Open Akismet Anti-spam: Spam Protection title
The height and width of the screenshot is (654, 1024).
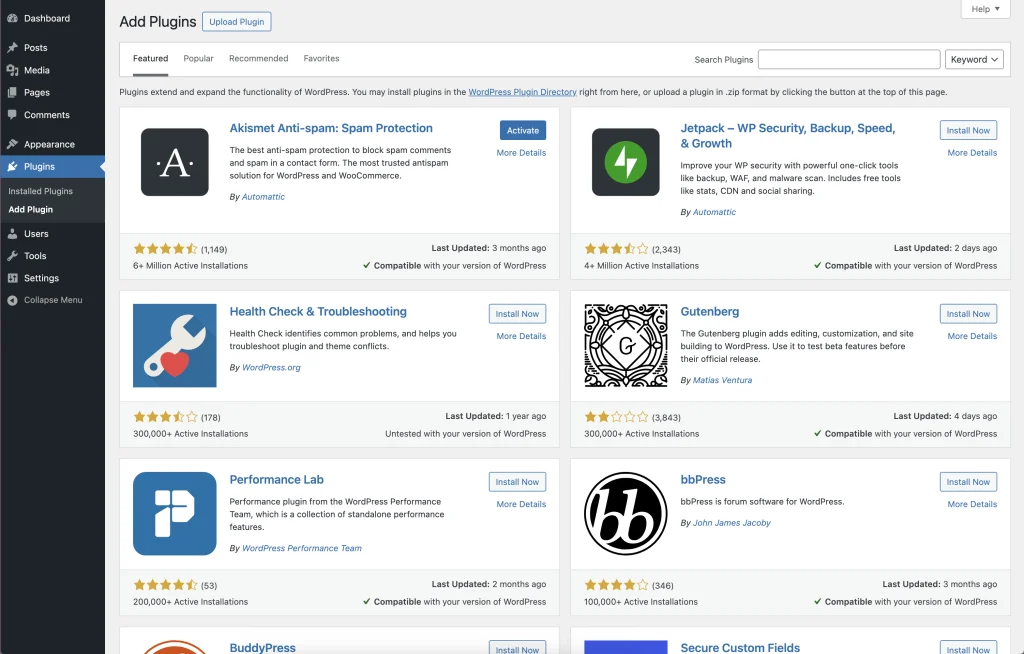(x=331, y=128)
